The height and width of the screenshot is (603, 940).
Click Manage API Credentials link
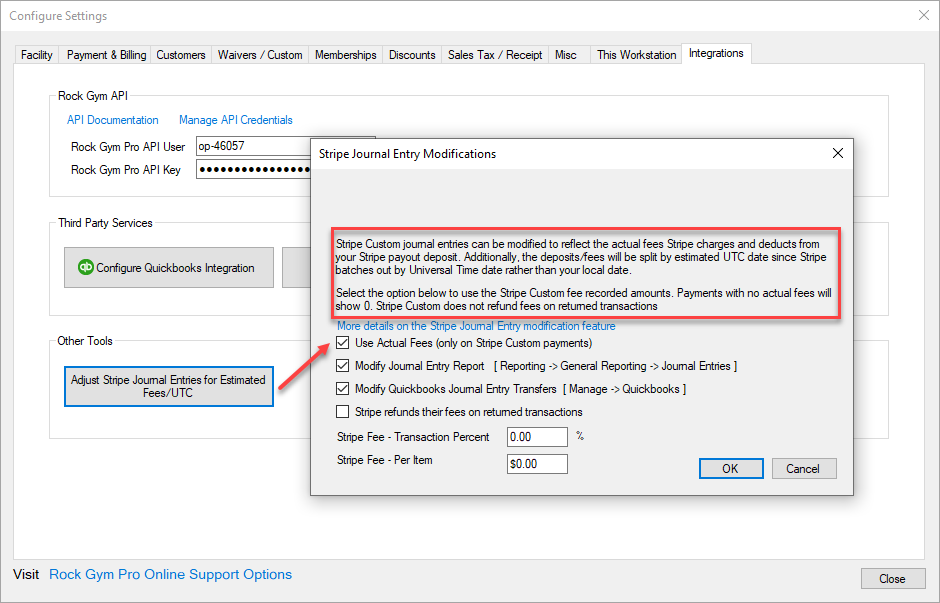(236, 120)
